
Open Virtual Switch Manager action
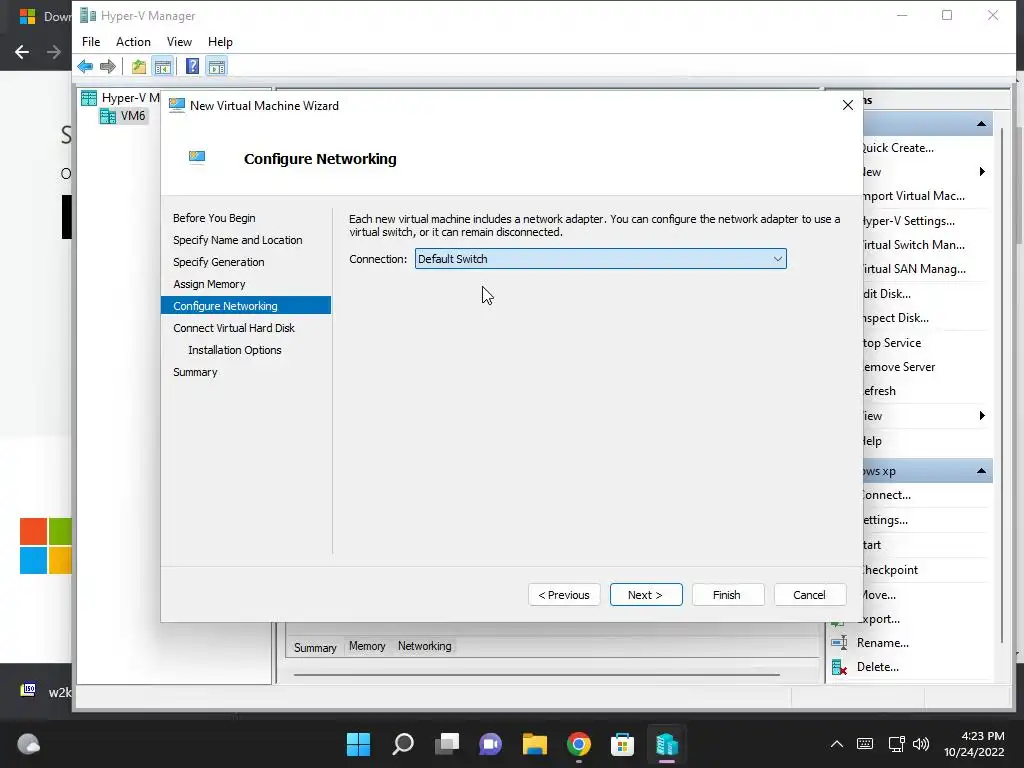[x=913, y=245]
